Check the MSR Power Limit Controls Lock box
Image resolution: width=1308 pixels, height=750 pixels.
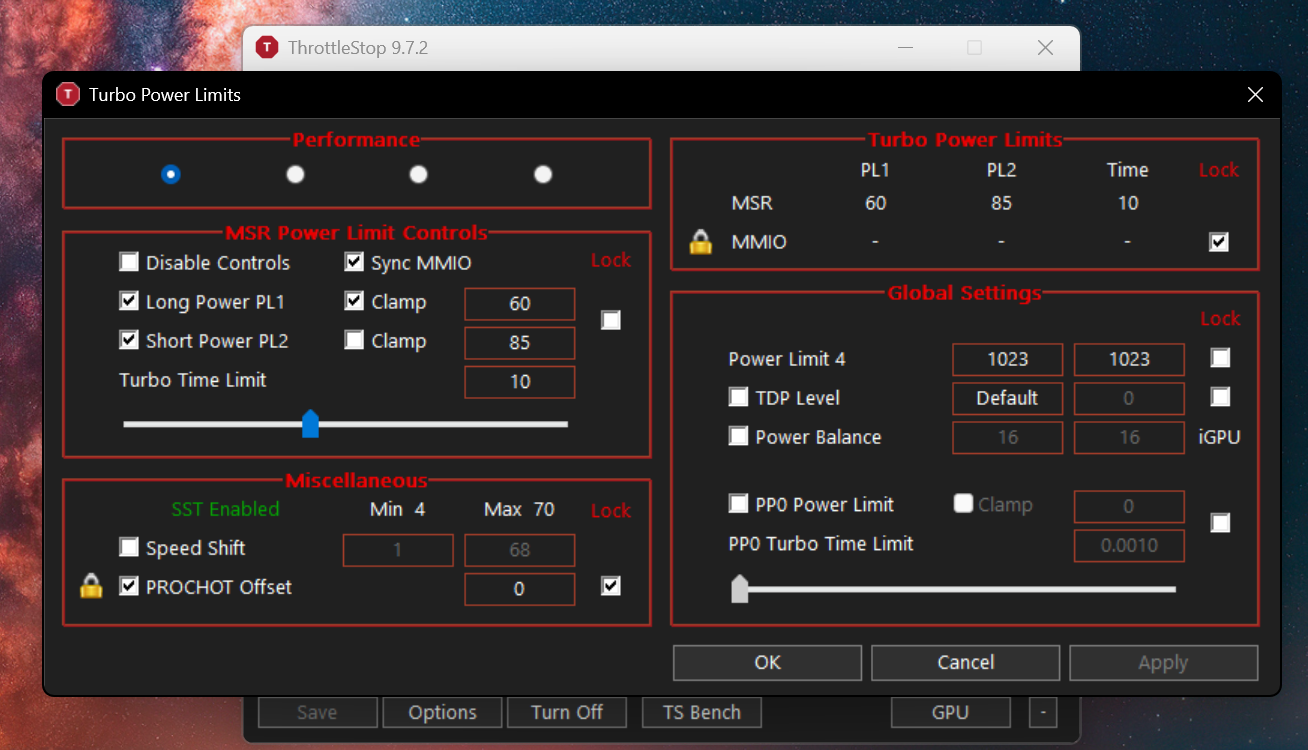611,320
